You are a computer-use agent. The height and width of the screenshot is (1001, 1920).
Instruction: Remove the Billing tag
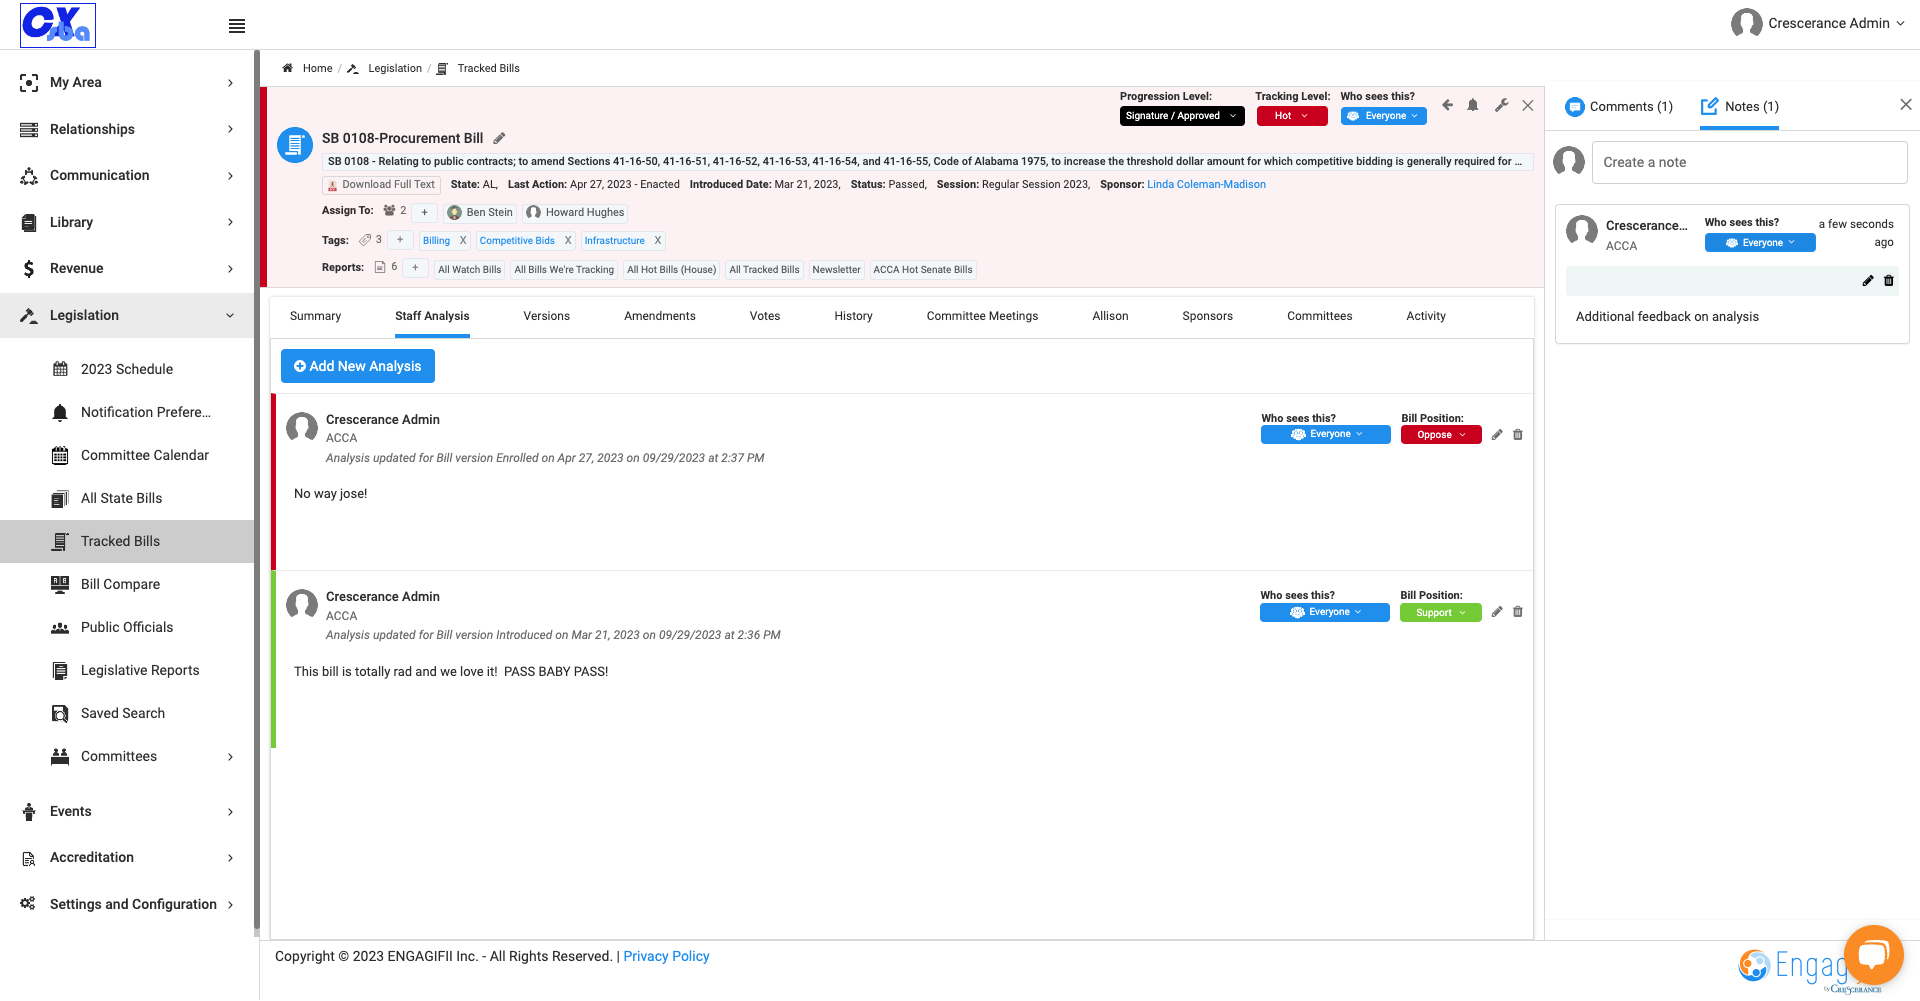click(x=463, y=241)
